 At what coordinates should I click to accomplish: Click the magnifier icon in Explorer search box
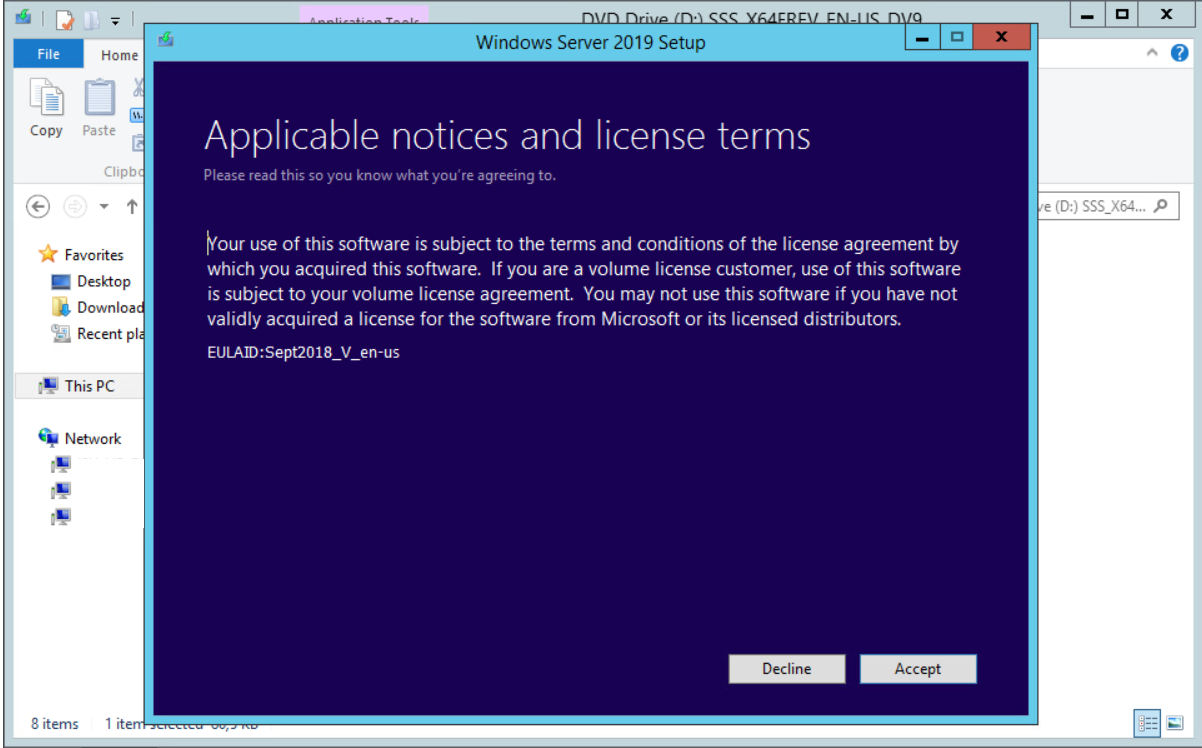pos(1160,206)
